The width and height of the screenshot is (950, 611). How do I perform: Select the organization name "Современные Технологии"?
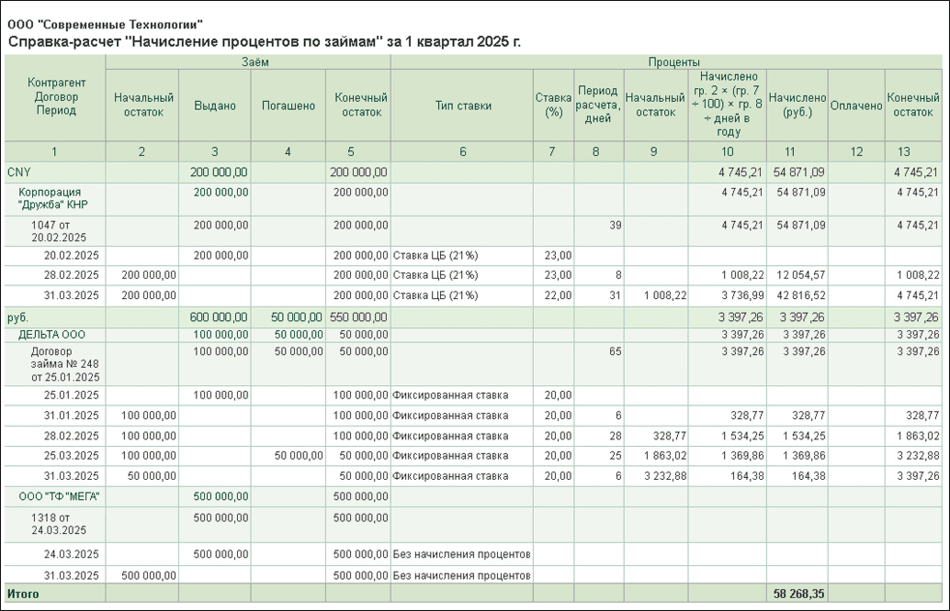(104, 24)
